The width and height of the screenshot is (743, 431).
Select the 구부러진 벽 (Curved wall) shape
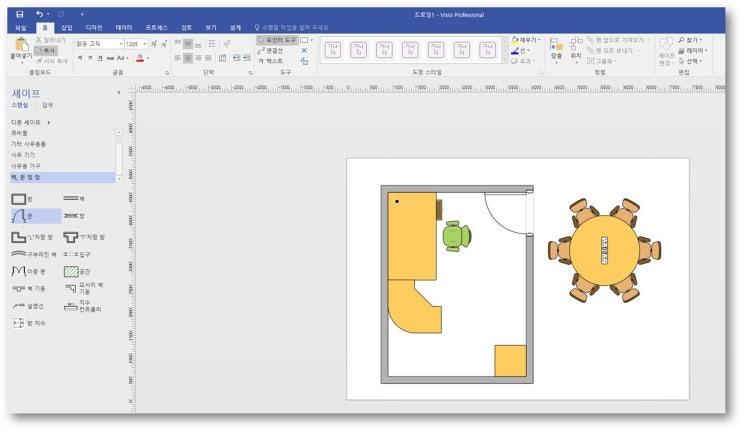click(x=33, y=254)
